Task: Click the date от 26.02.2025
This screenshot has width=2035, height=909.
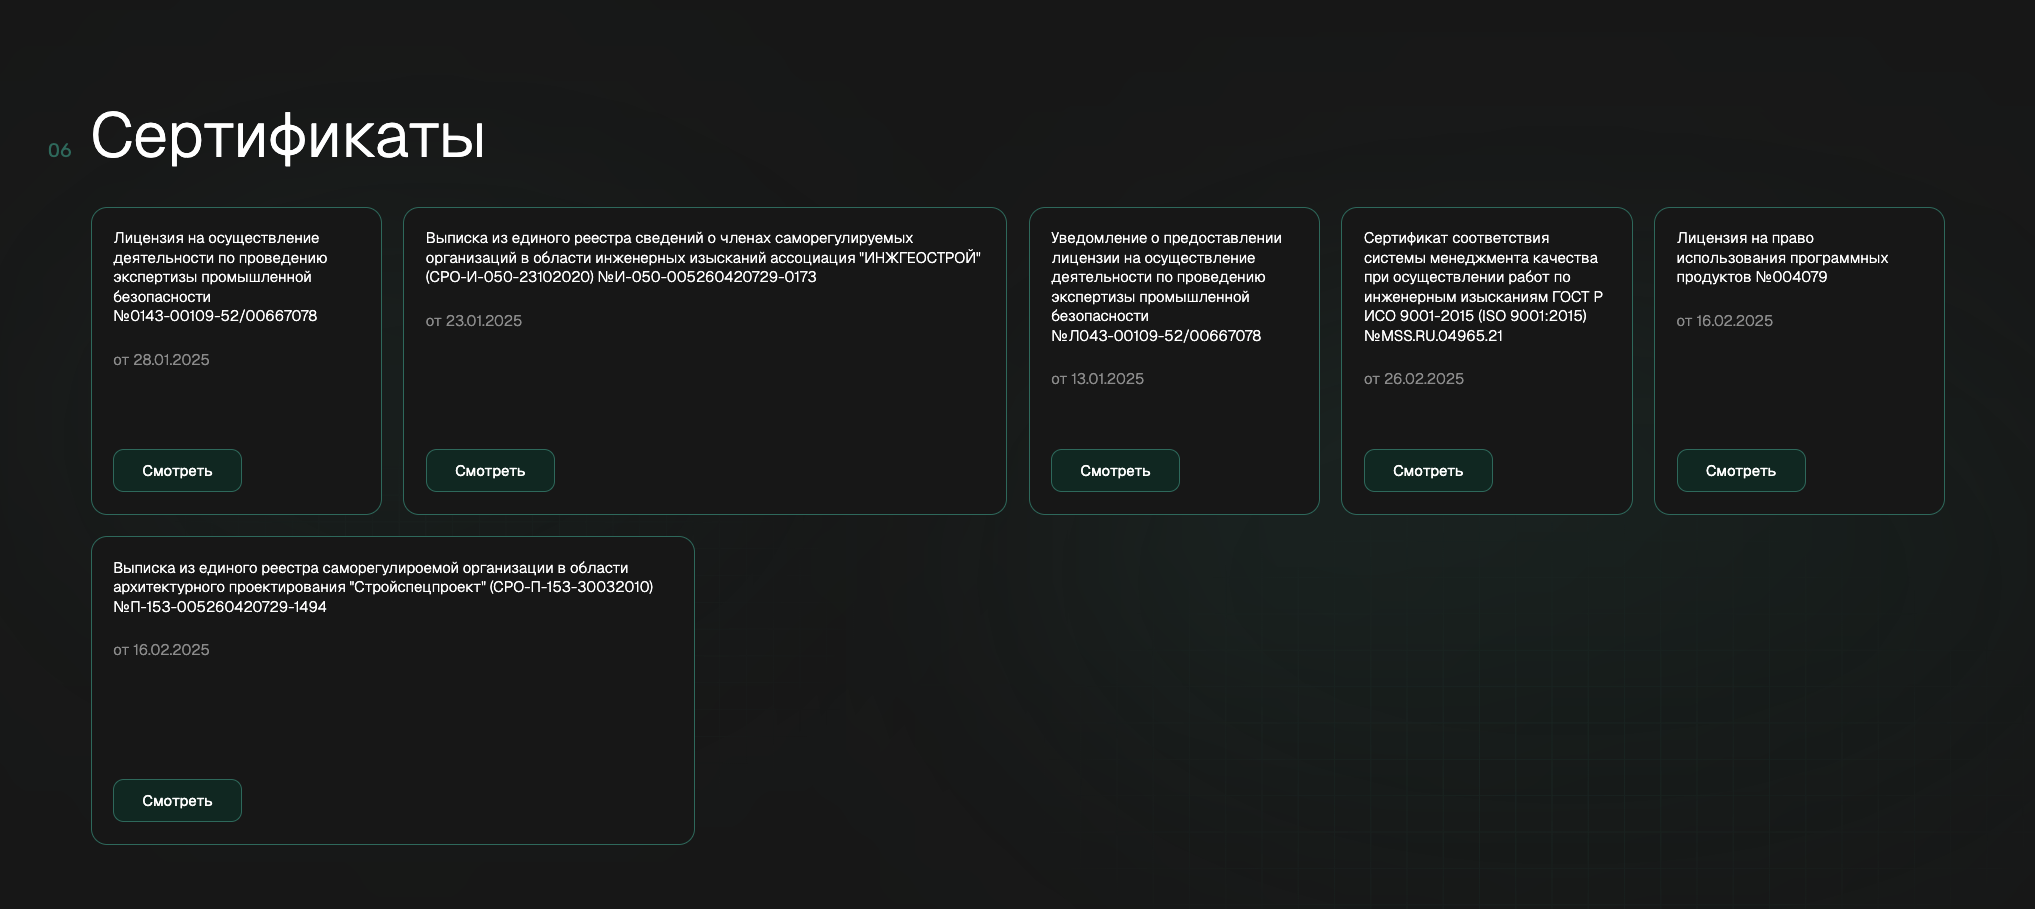Action: [x=1413, y=379]
